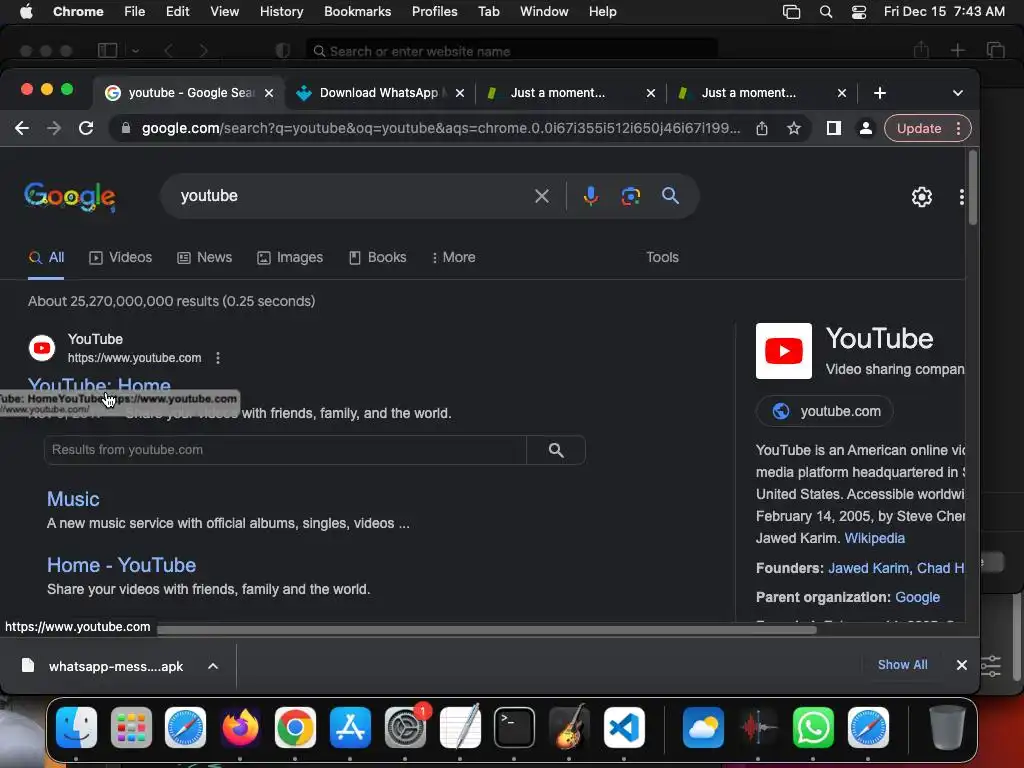Open the Tools search options

coord(662,257)
